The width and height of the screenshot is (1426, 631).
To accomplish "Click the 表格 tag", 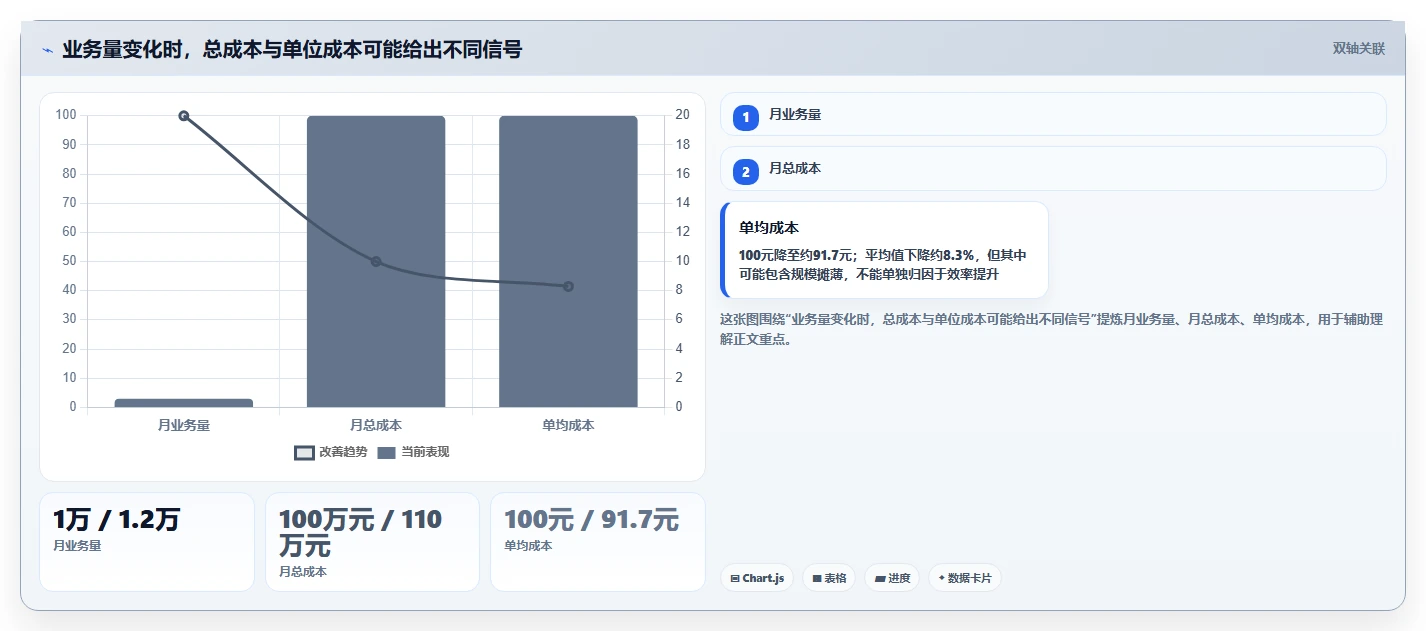I will pyautogui.click(x=829, y=578).
